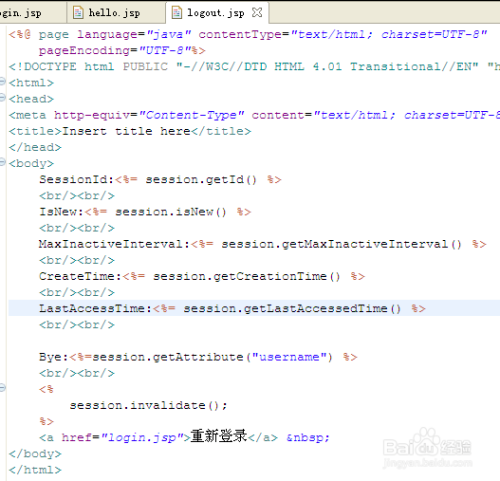
Task: Click the 重新登录 link text in code
Action: coord(219,436)
